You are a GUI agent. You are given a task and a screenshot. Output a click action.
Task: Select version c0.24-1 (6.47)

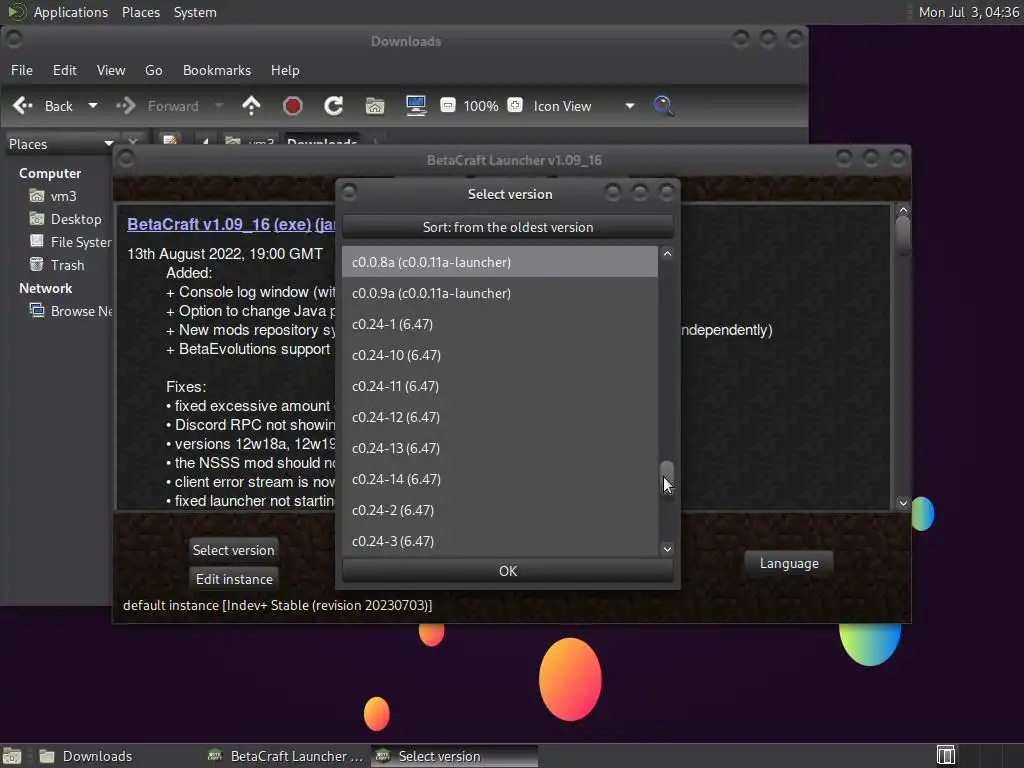click(x=500, y=324)
